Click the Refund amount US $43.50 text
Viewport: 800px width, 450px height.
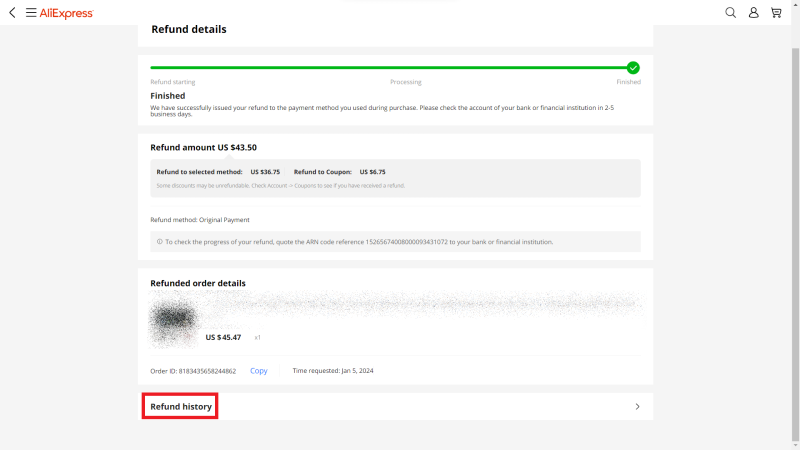pos(203,147)
